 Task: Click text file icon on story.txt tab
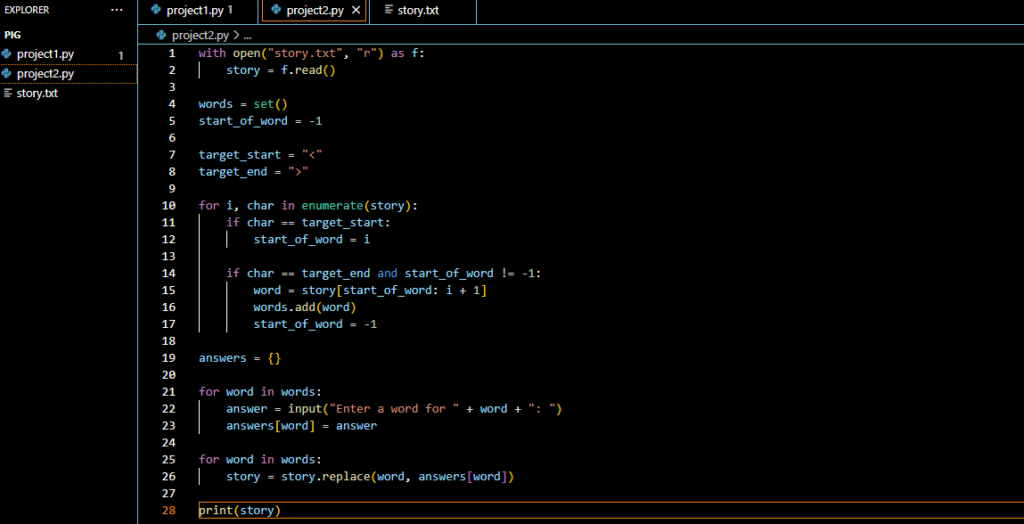tap(388, 11)
